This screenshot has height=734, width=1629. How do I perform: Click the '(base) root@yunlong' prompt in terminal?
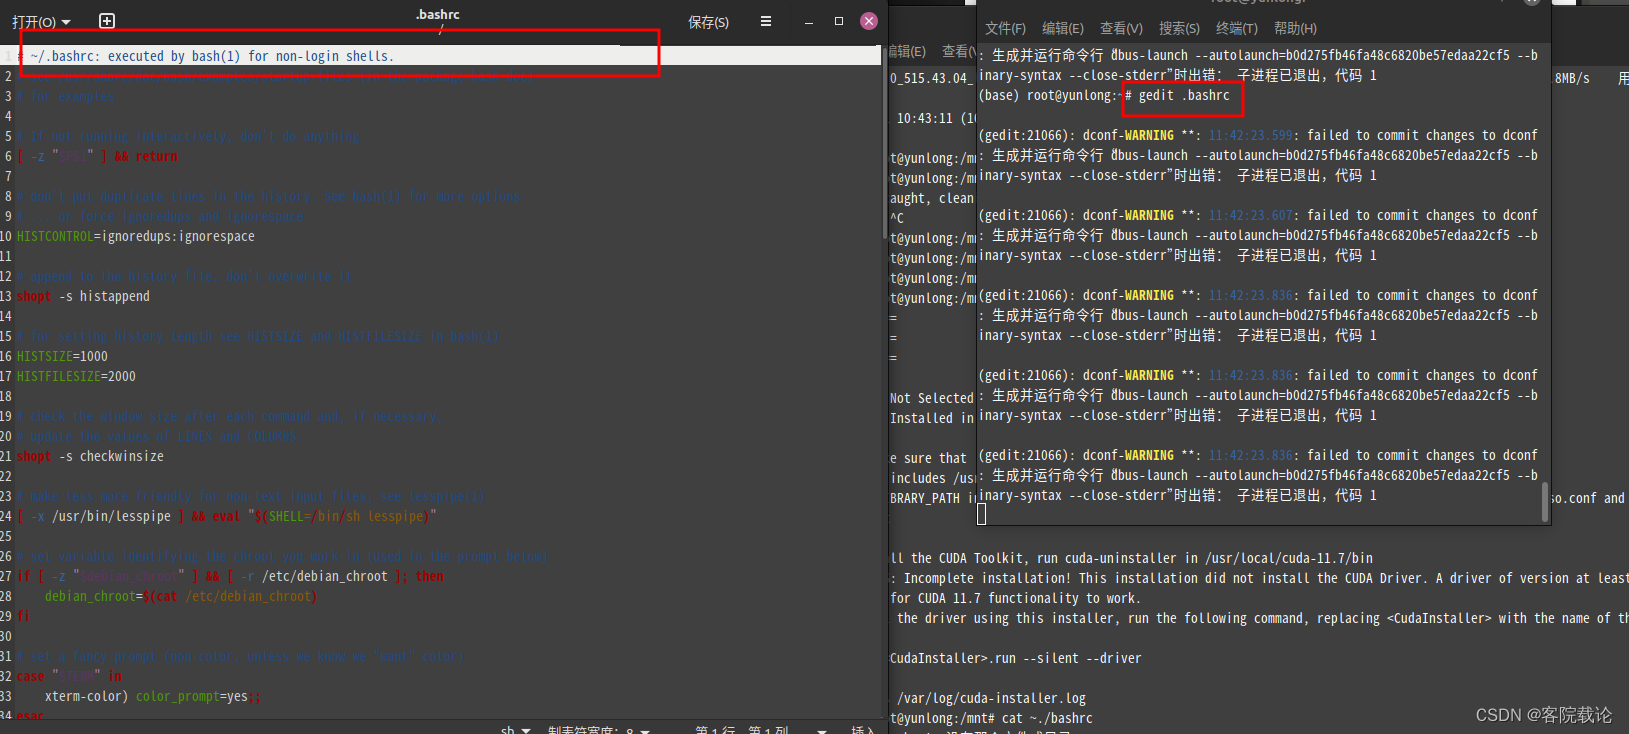(1046, 95)
